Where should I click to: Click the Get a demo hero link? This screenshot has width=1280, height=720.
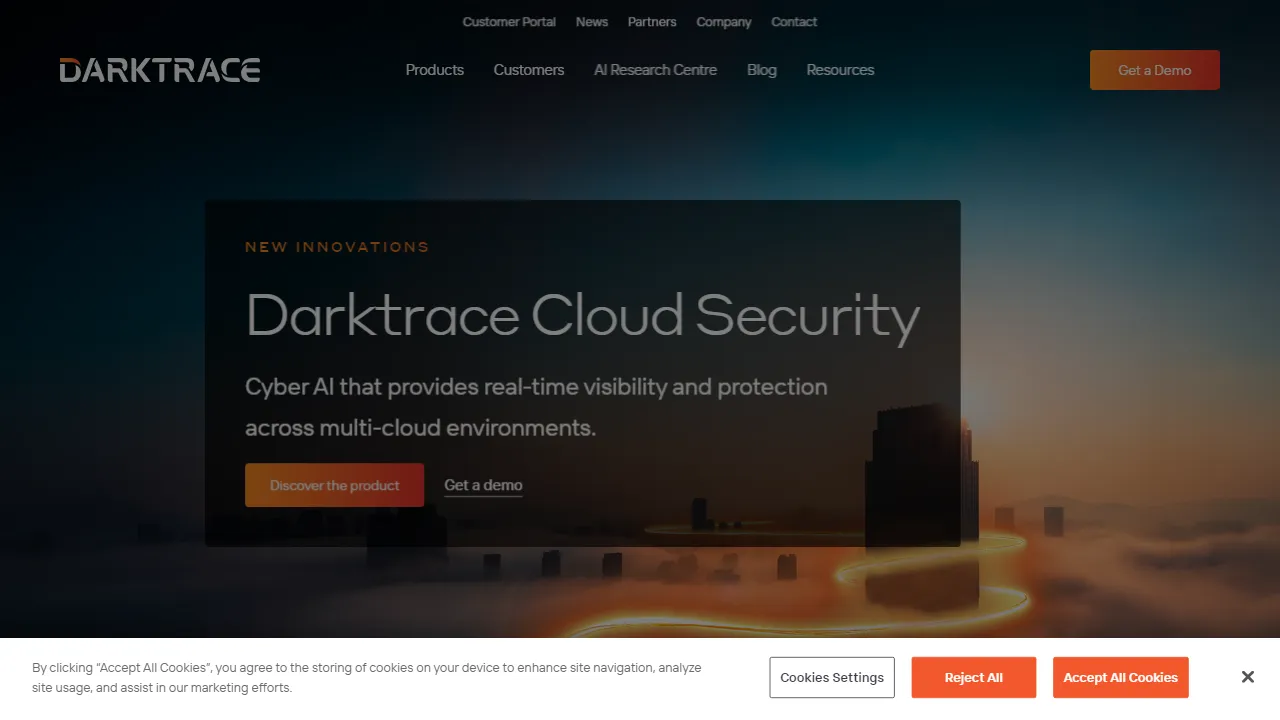tap(483, 485)
